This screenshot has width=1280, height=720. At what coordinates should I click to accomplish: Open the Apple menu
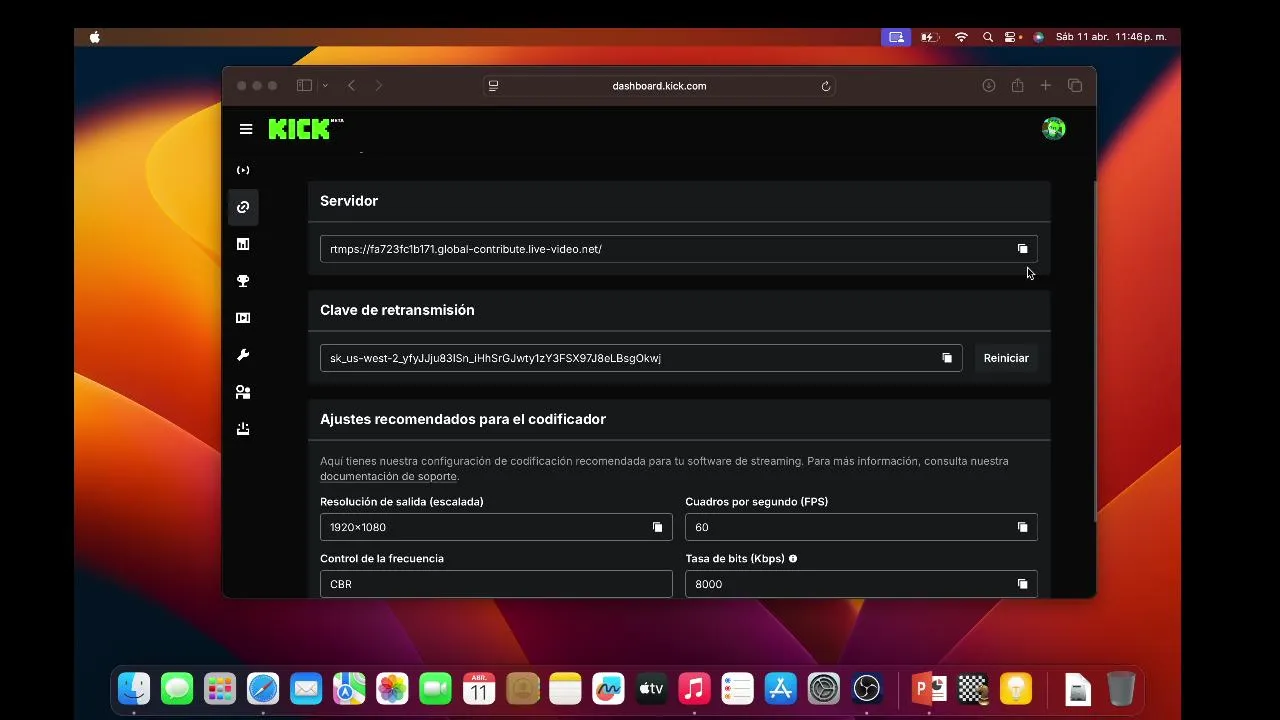tap(95, 37)
